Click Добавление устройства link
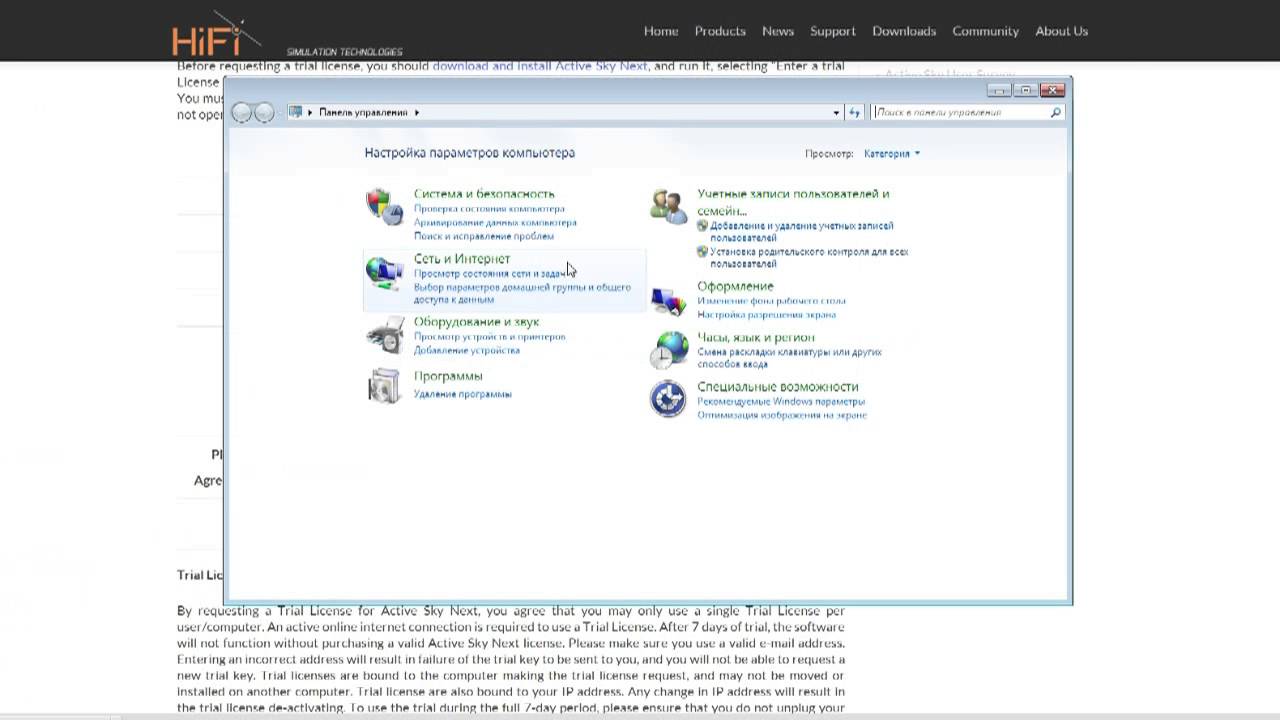This screenshot has width=1280, height=720. tap(467, 351)
